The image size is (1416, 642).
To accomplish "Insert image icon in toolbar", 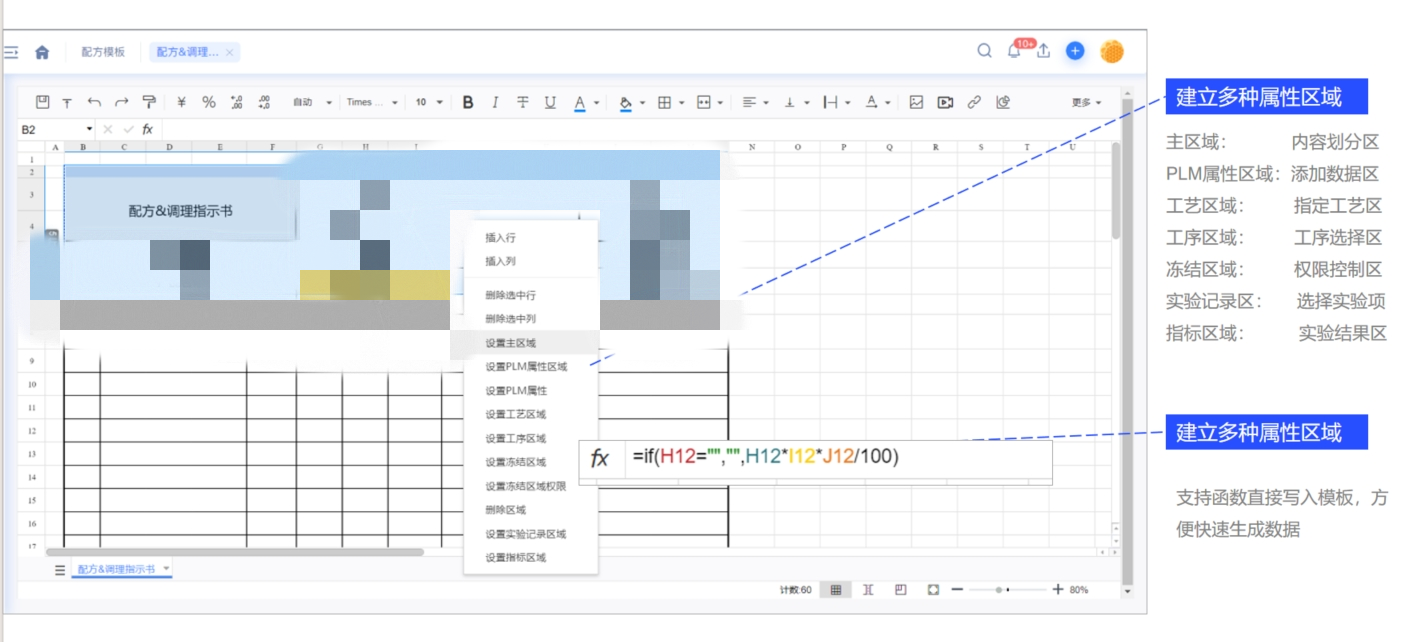I will pos(916,102).
